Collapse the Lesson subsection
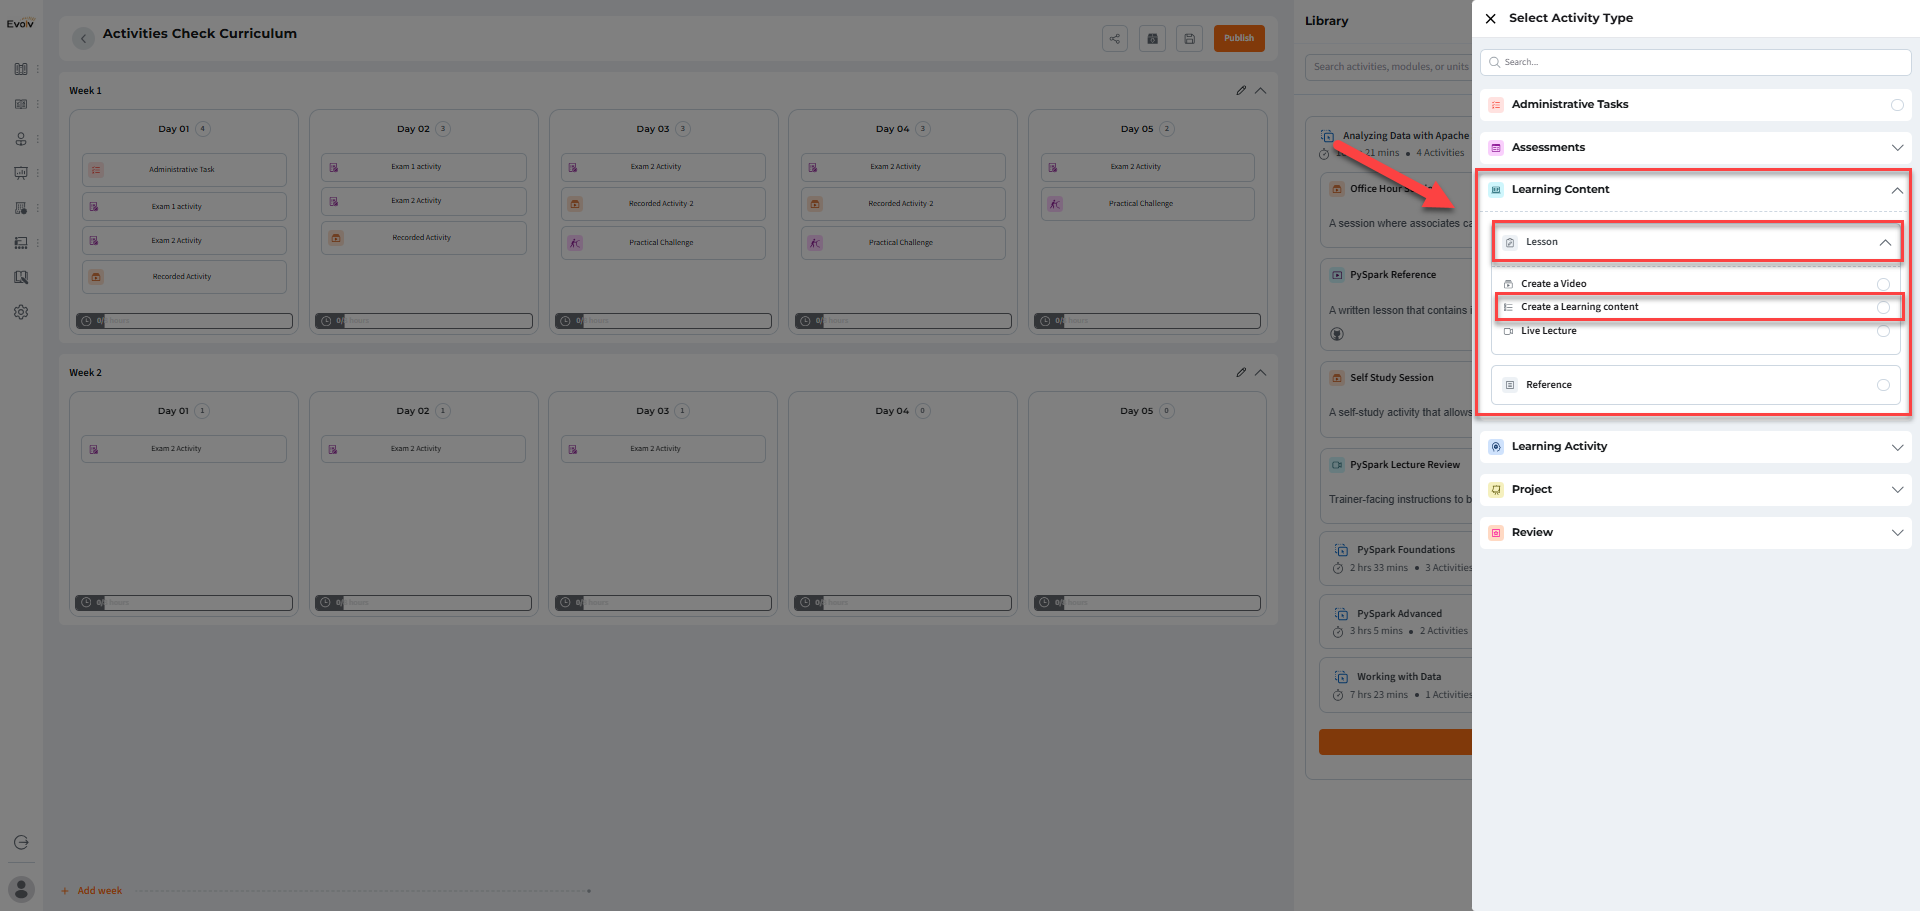1920x911 pixels. click(1885, 242)
